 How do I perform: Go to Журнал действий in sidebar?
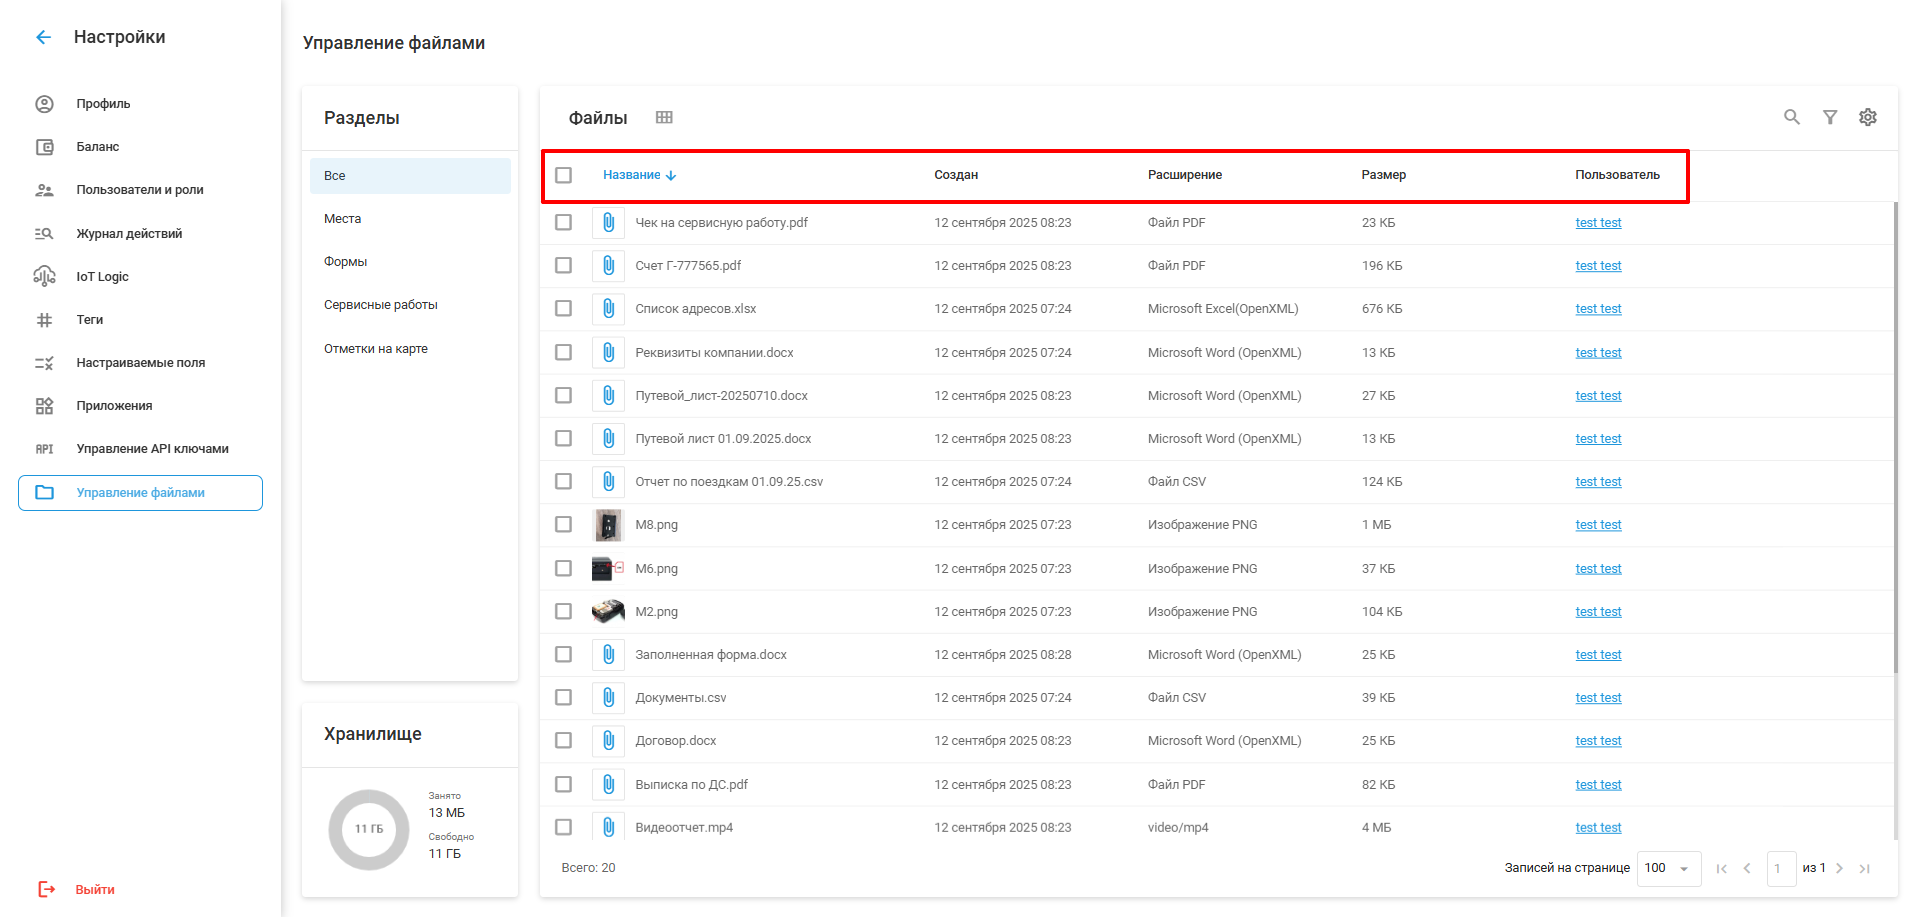[129, 233]
